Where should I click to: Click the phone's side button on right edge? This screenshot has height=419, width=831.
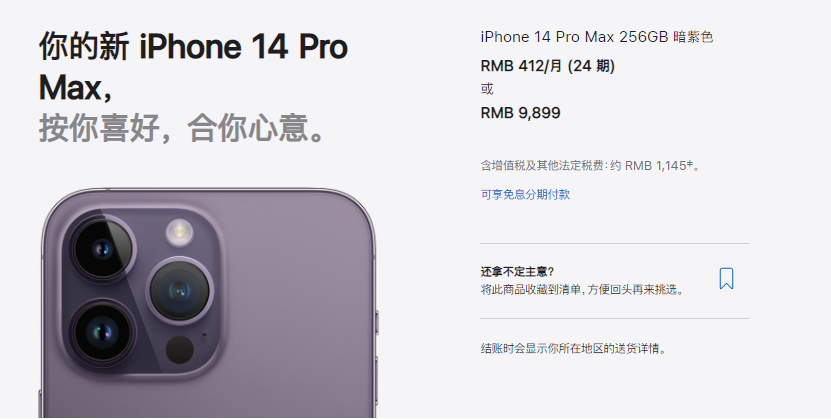[377, 323]
